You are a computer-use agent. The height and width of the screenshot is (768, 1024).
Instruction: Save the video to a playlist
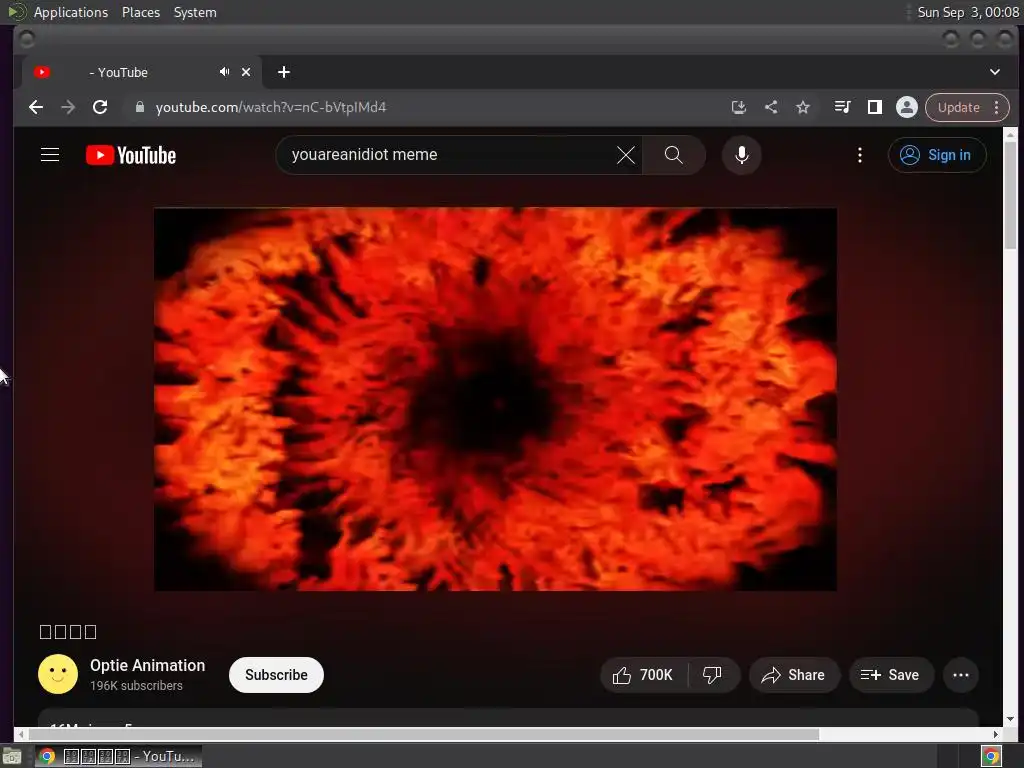pos(891,675)
